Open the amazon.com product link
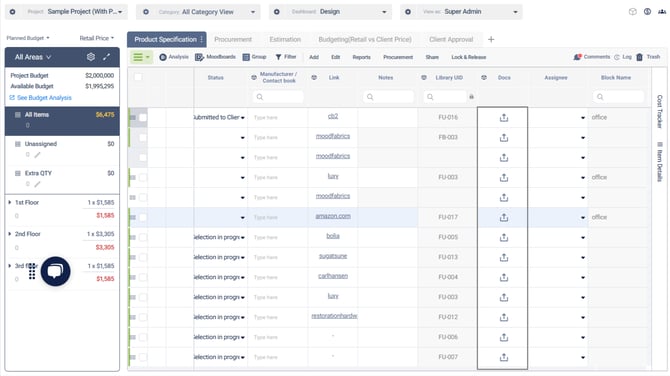The width and height of the screenshot is (670, 376). [x=333, y=216]
